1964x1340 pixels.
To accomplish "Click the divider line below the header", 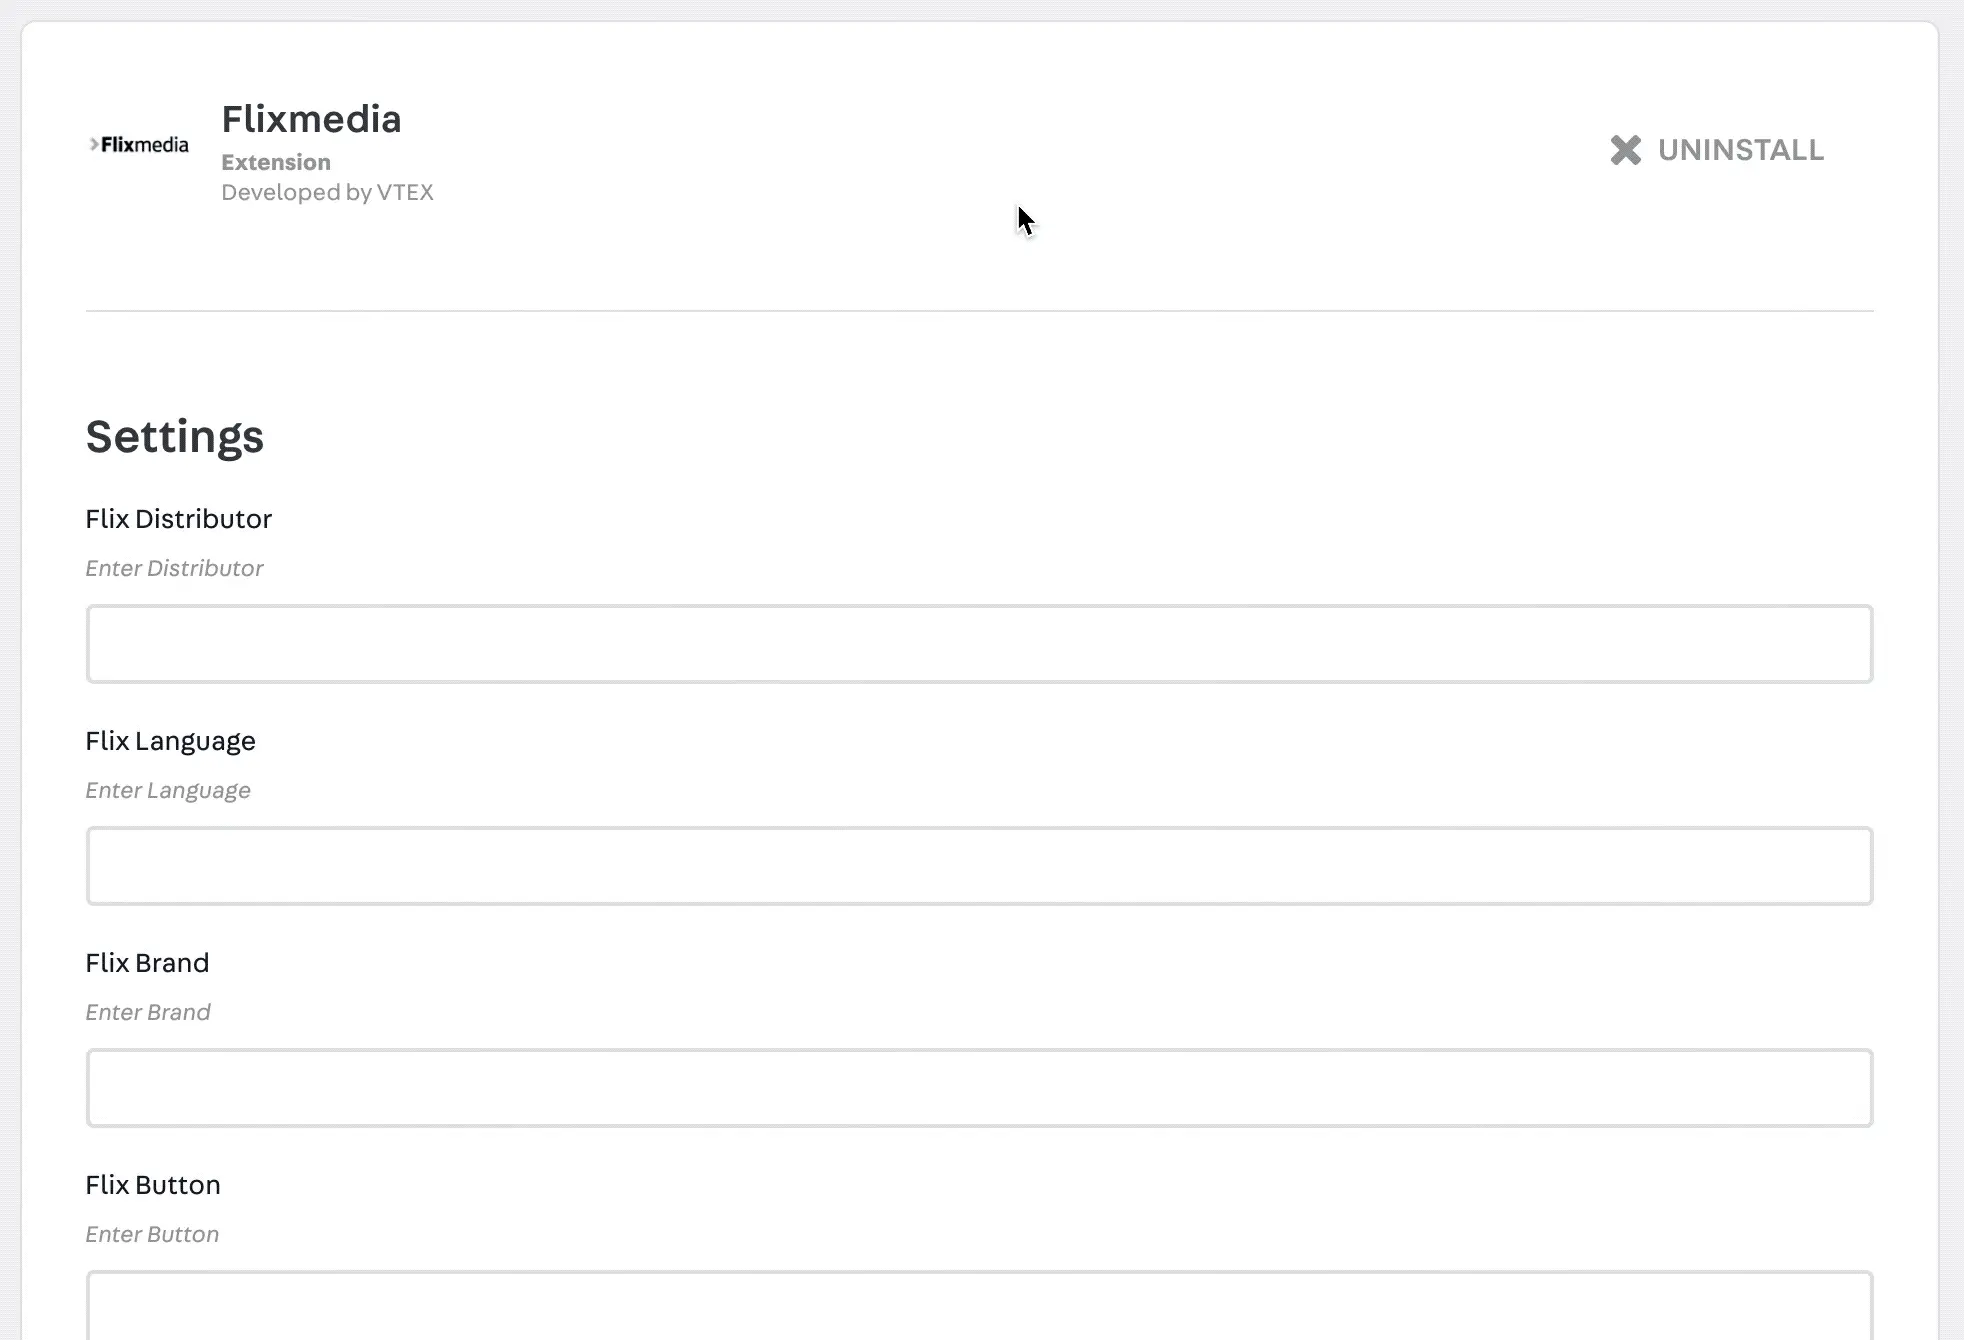I will [980, 311].
